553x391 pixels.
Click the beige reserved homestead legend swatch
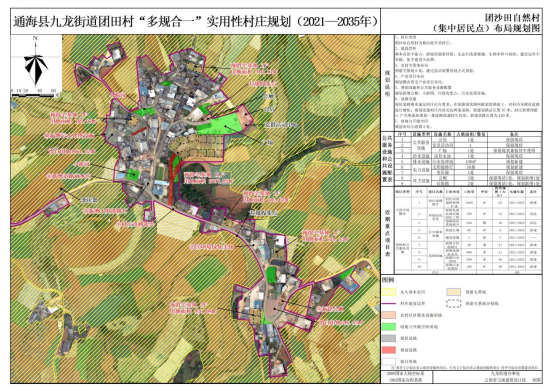(x=454, y=292)
